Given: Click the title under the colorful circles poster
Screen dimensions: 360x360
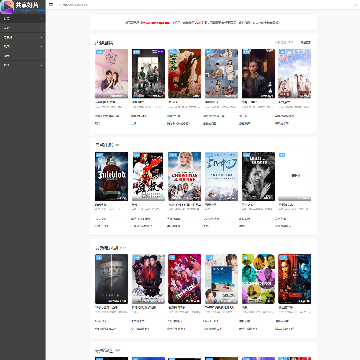Looking at the screenshot, I should tap(245, 307).
